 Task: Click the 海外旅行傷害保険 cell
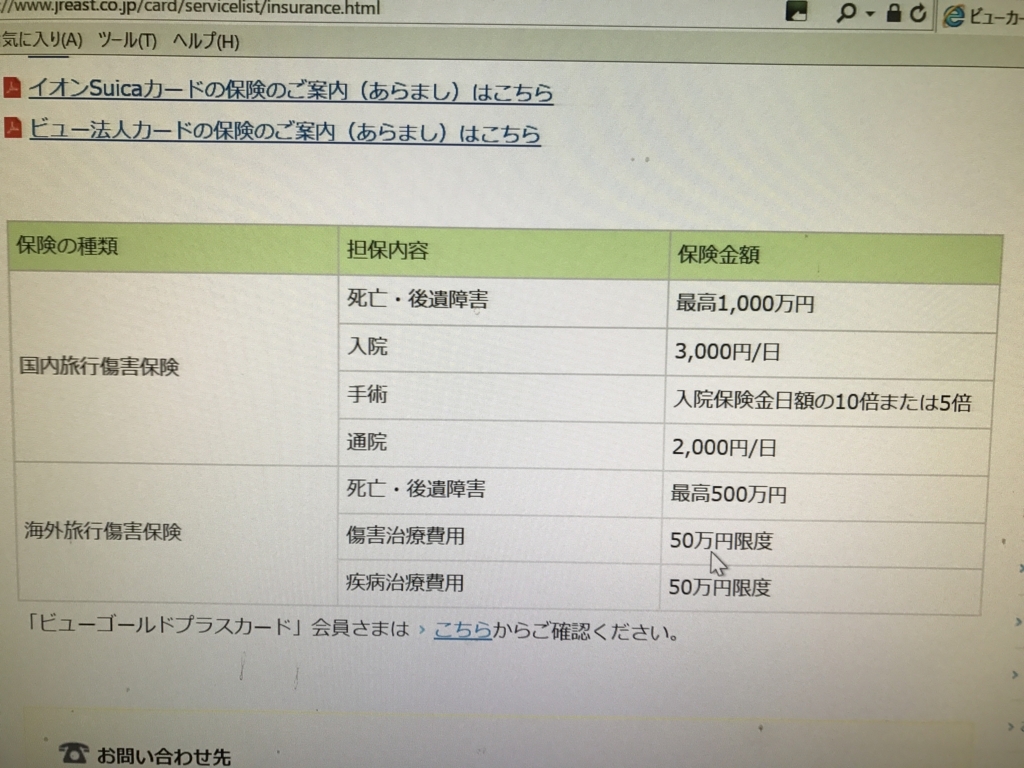177,533
